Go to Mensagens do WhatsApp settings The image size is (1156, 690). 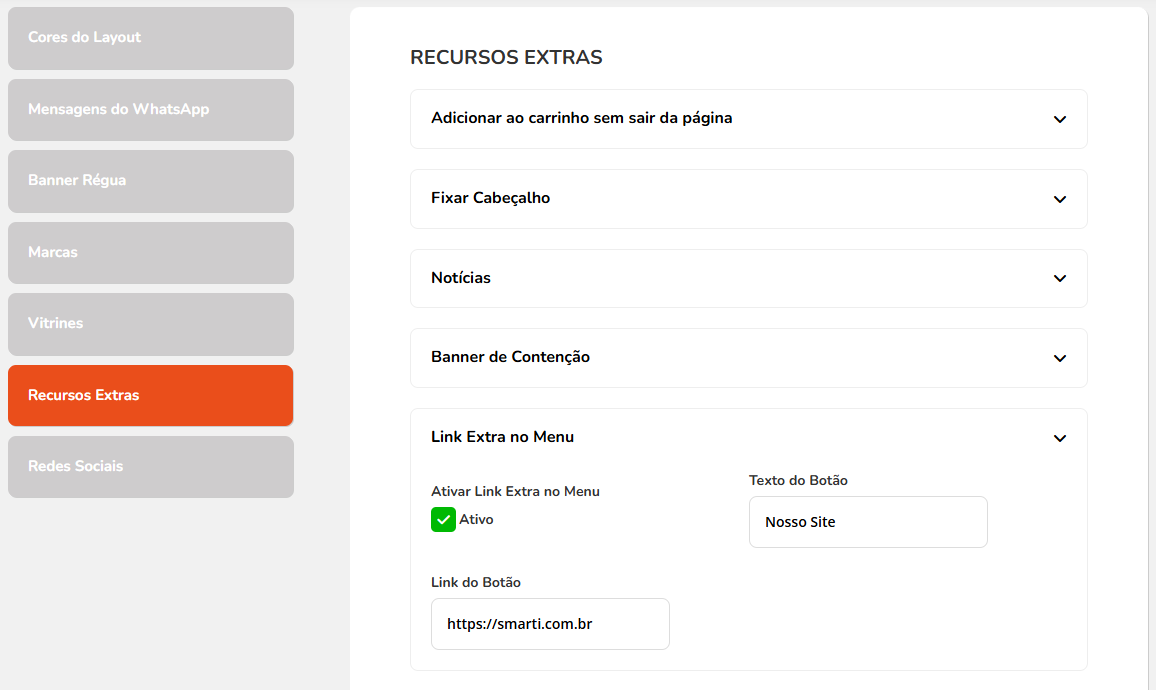[x=150, y=110]
